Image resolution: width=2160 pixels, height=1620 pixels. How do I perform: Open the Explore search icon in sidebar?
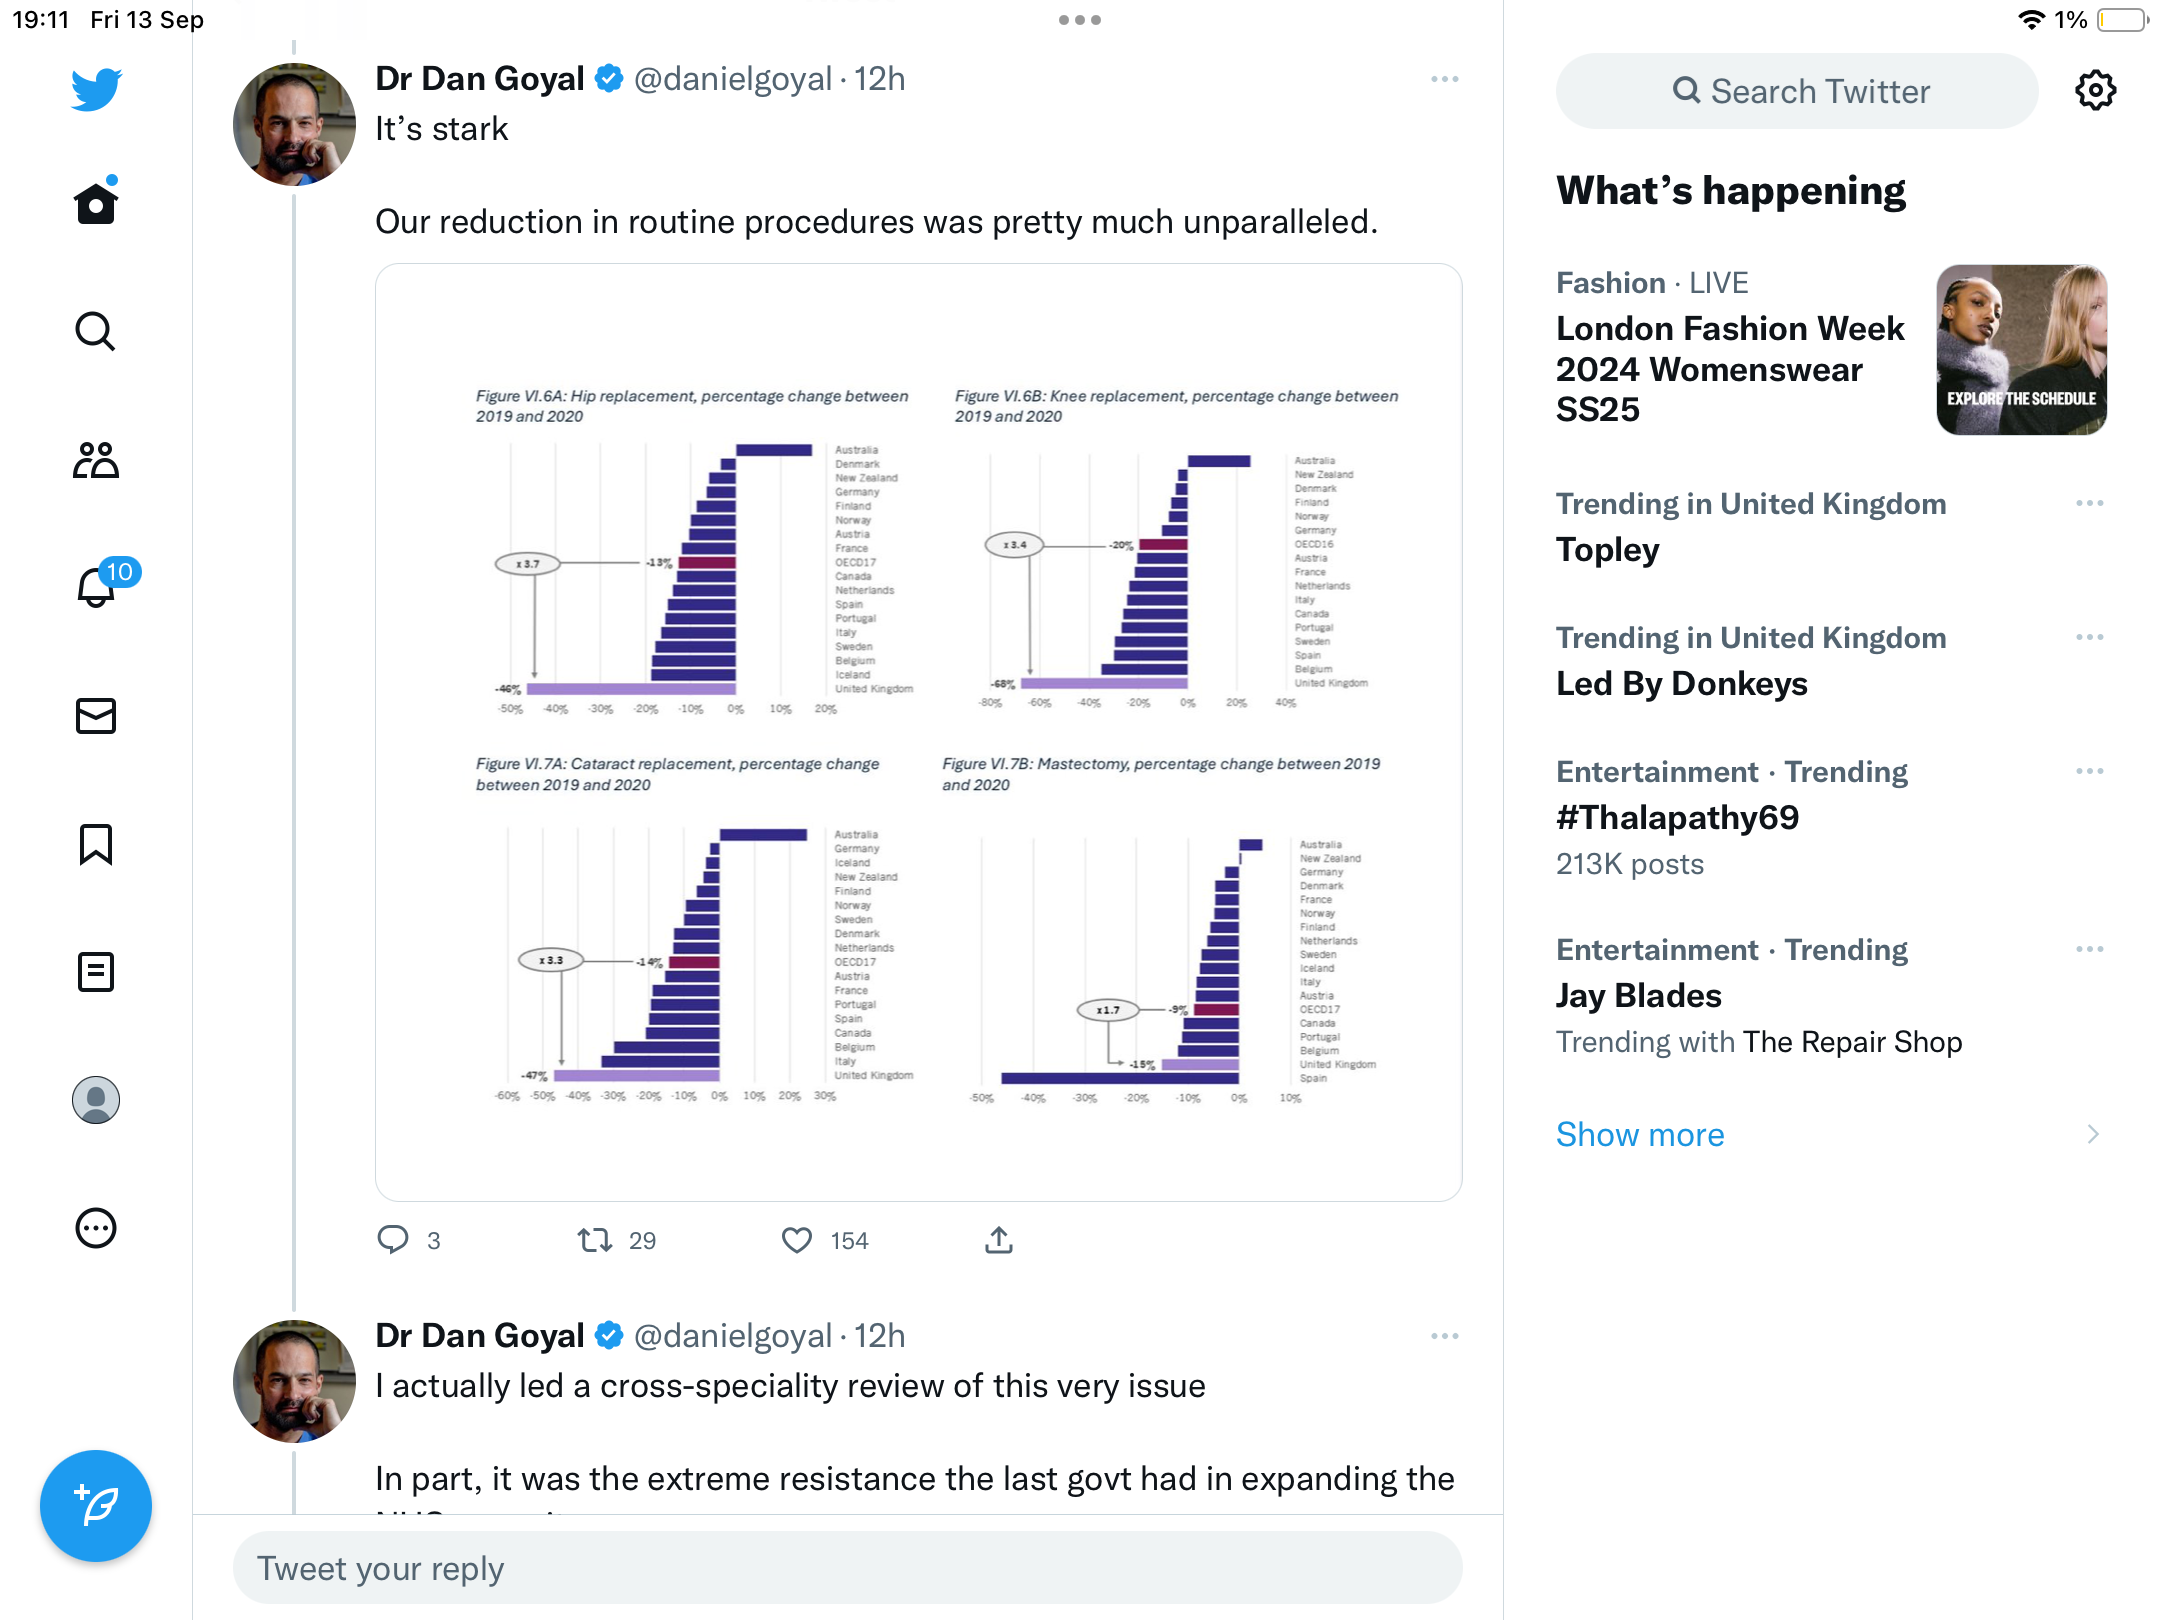click(96, 331)
